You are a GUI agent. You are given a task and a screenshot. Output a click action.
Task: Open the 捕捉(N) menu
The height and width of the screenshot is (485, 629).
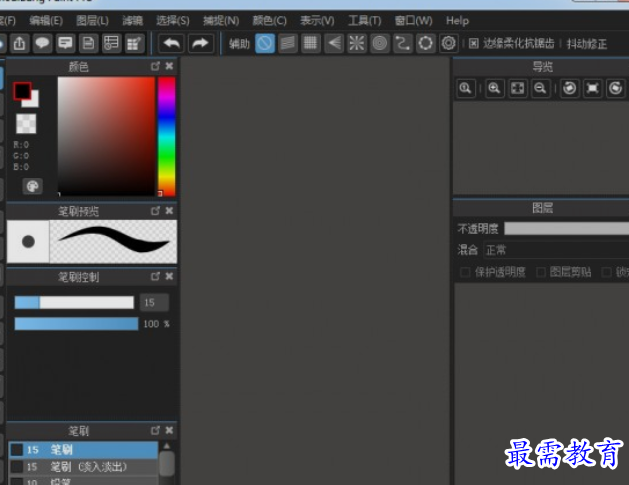[221, 20]
